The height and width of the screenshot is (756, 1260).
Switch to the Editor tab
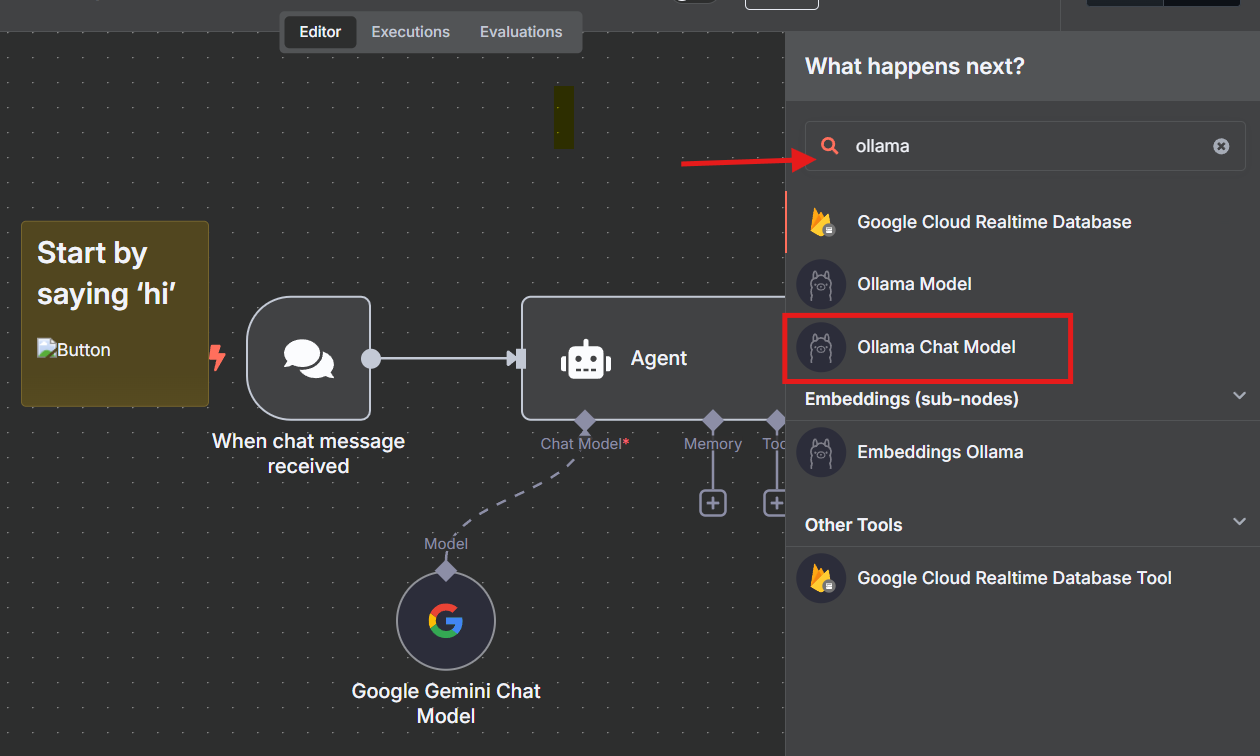320,32
